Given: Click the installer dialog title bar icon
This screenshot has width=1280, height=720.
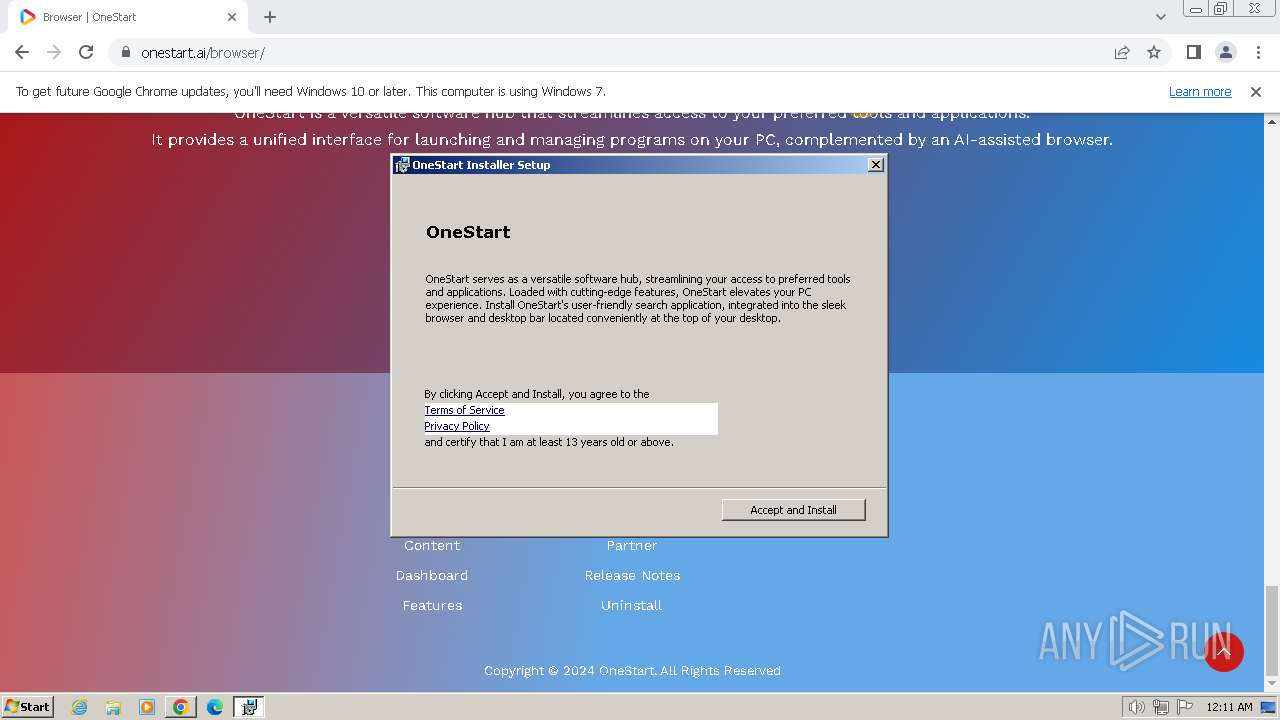Looking at the screenshot, I should click(402, 165).
